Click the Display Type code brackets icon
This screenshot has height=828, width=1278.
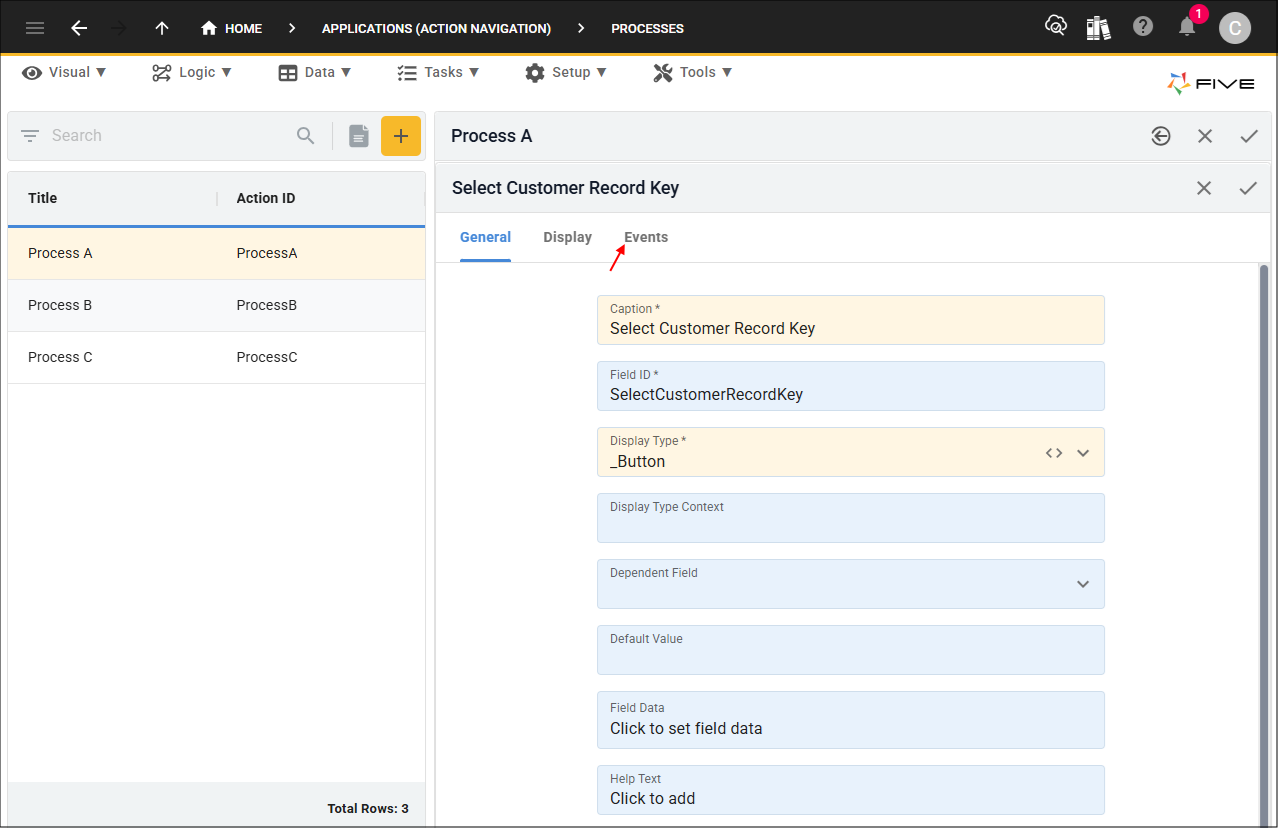click(1054, 453)
